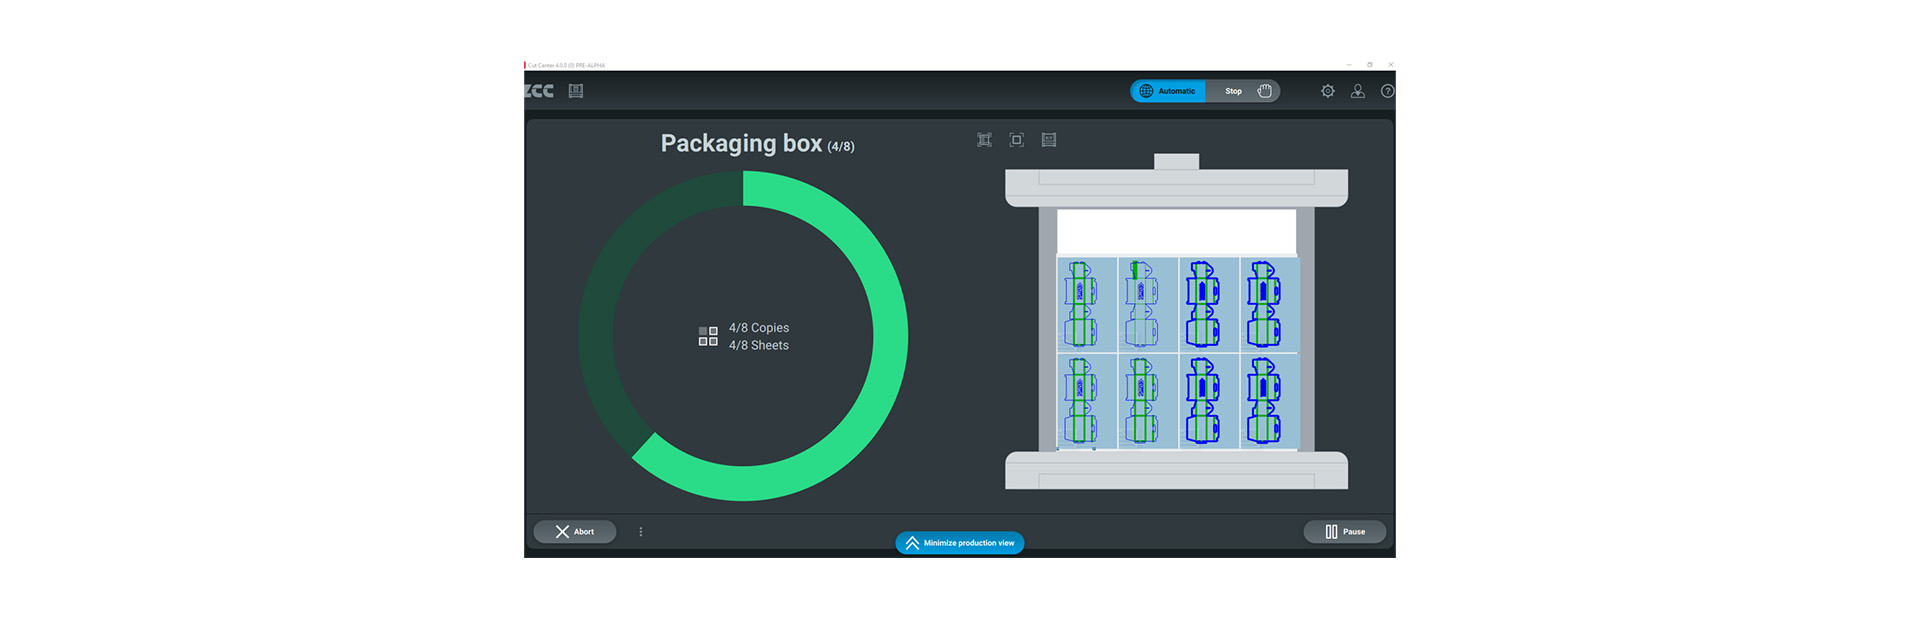Click the hand stop icon
Viewport: 1920px width, 618px height.
(1265, 91)
